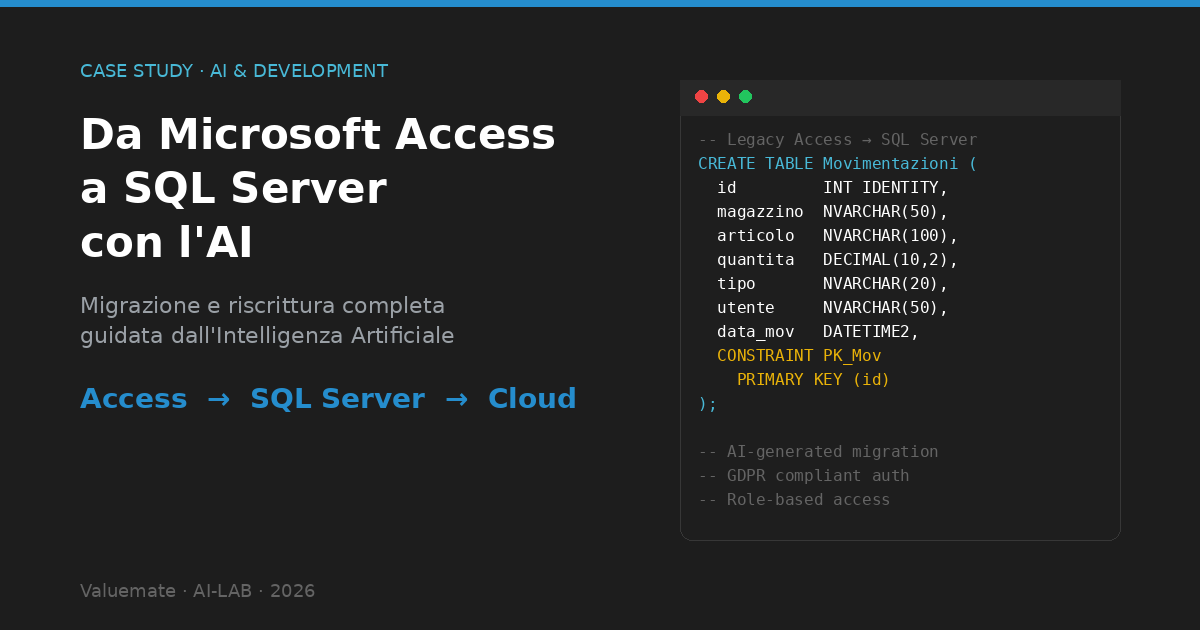Click the headline line 'Da Microsoft Access'
1200x630 pixels.
pos(318,135)
